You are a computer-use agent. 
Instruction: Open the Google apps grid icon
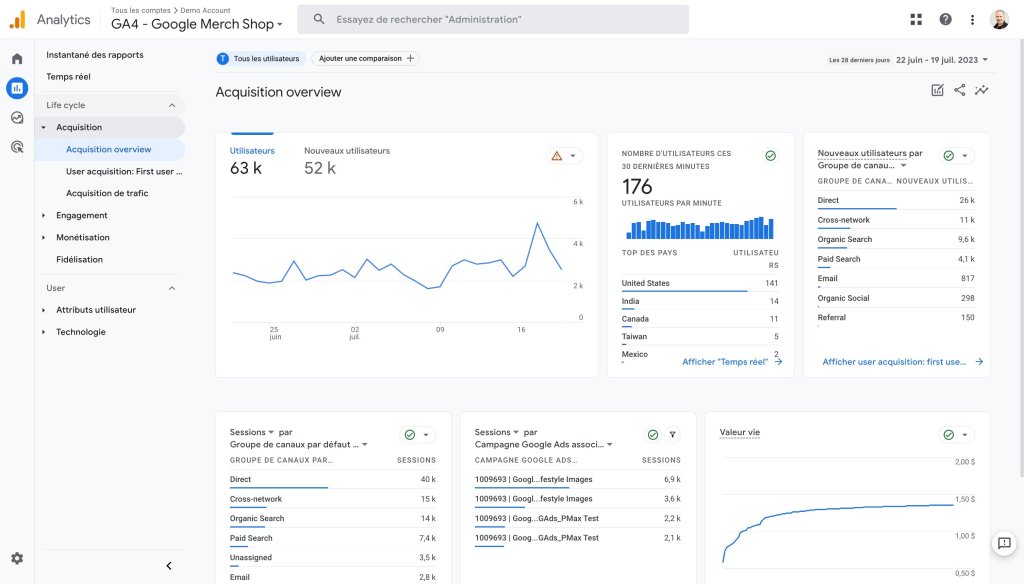pos(916,20)
